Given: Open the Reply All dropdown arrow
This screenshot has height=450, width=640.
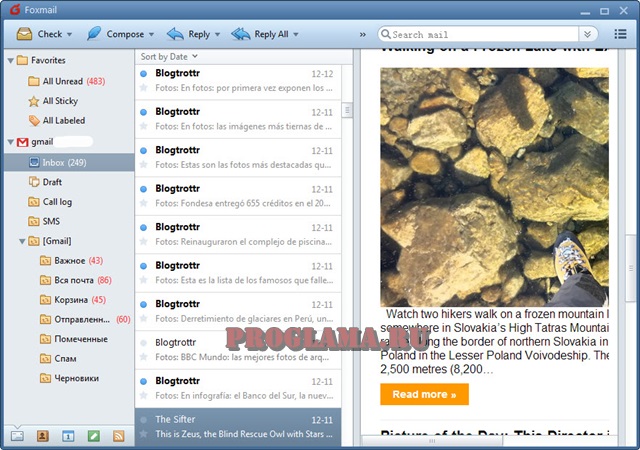Looking at the screenshot, I should tap(296, 35).
